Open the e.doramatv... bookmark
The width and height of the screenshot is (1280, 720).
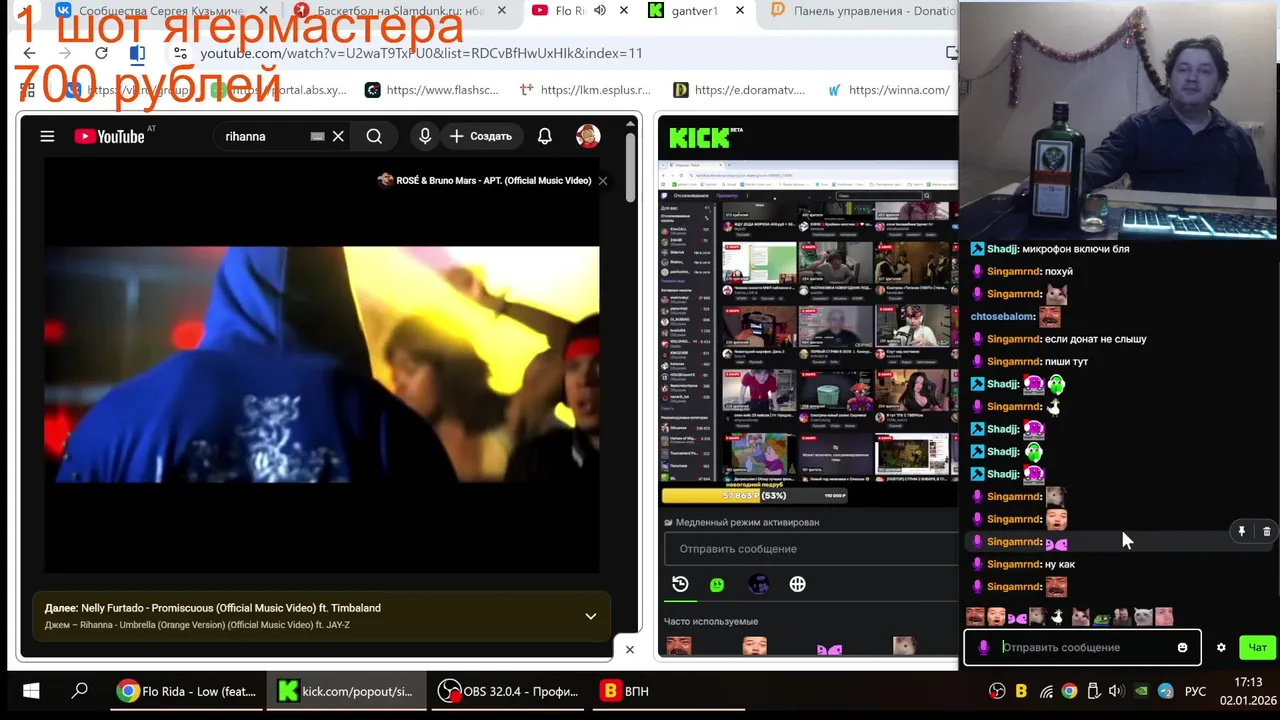[x=739, y=90]
